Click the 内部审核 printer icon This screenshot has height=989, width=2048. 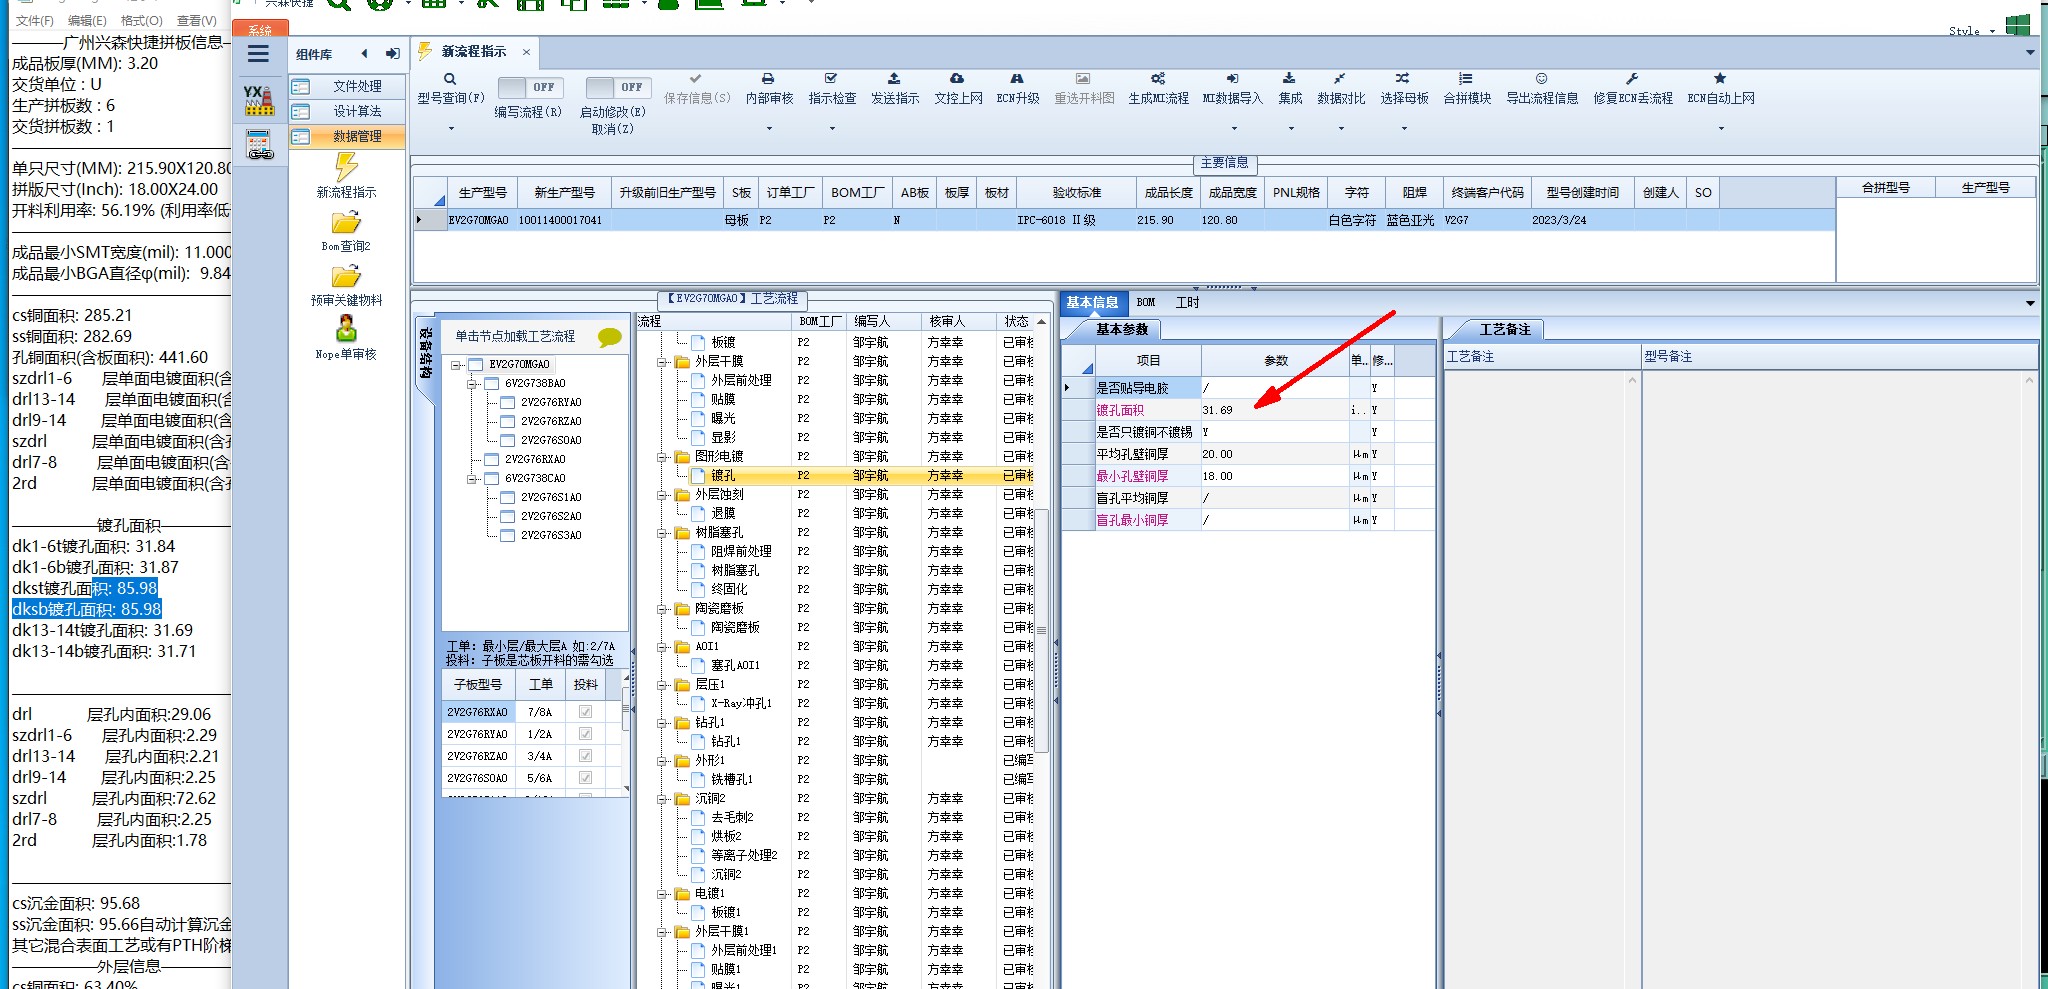pos(768,78)
